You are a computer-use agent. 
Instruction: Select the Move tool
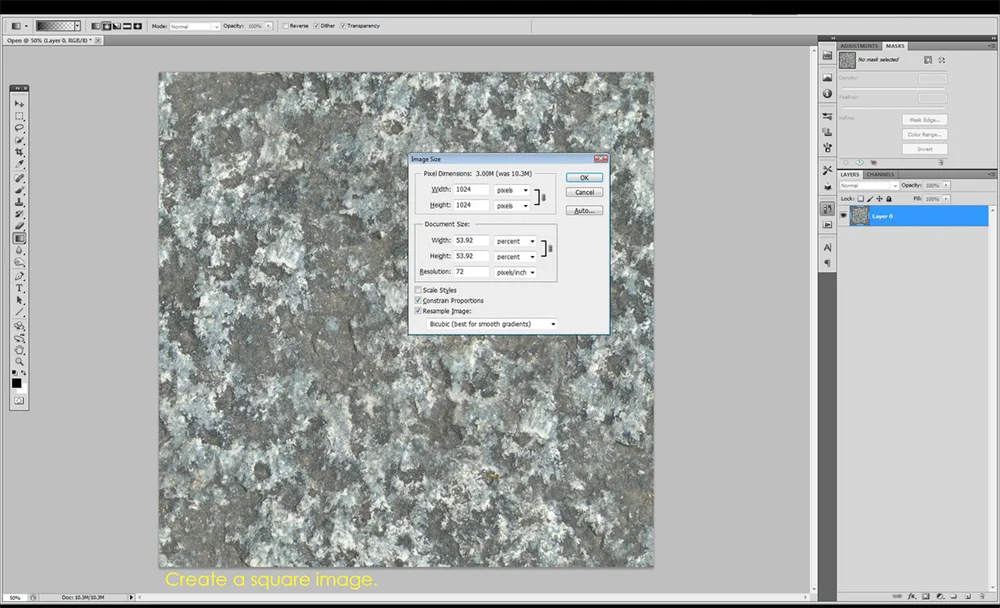(19, 103)
